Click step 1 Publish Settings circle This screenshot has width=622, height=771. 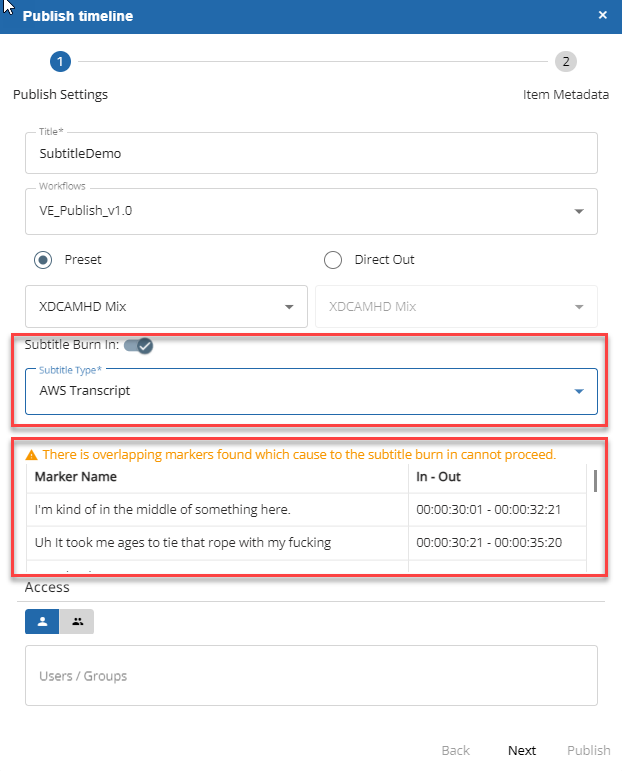click(x=60, y=62)
